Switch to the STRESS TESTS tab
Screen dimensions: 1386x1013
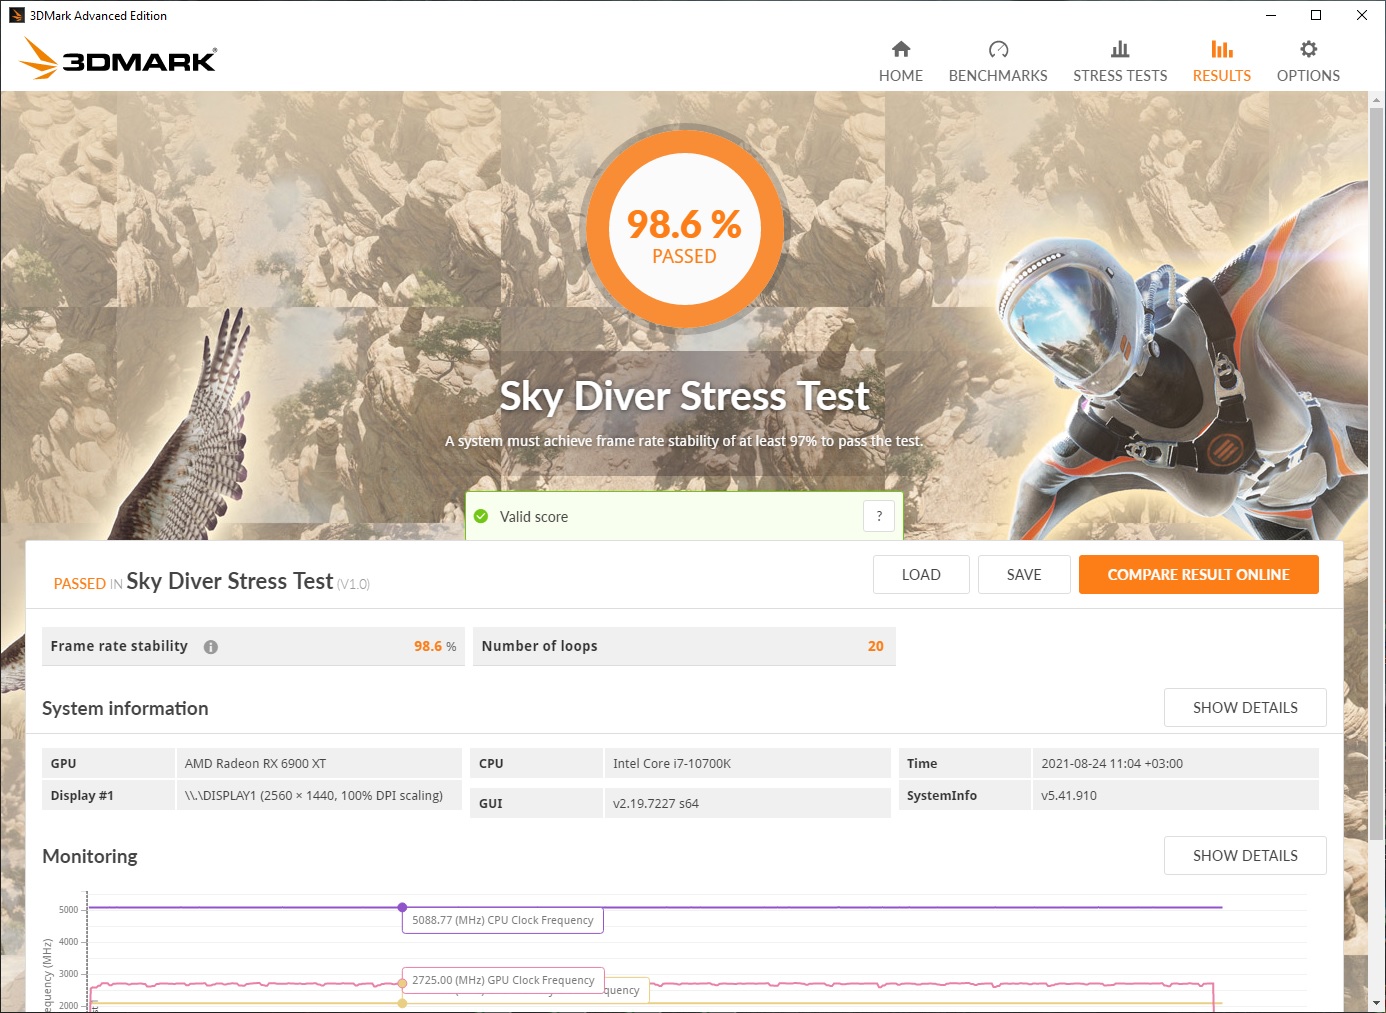coord(1120,76)
